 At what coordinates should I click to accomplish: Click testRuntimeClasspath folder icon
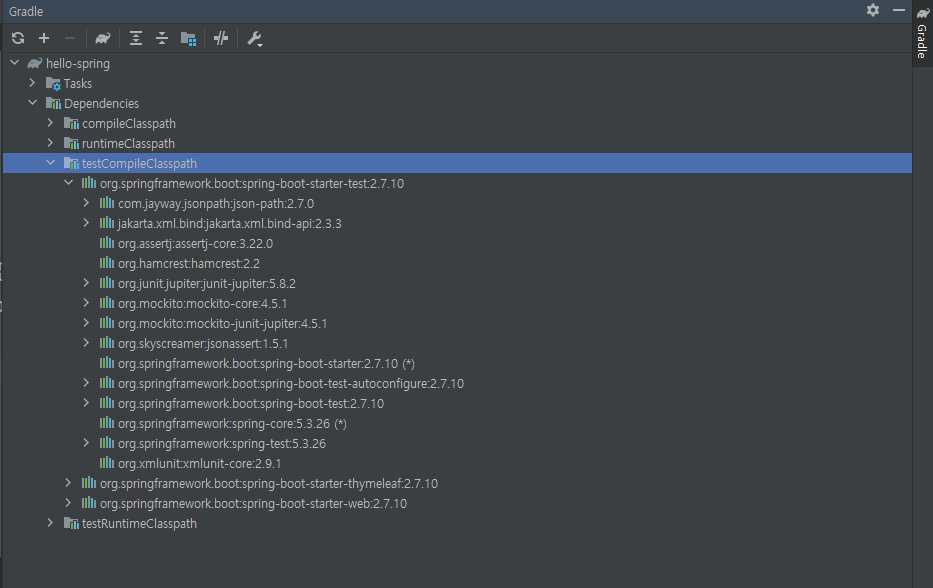click(71, 524)
